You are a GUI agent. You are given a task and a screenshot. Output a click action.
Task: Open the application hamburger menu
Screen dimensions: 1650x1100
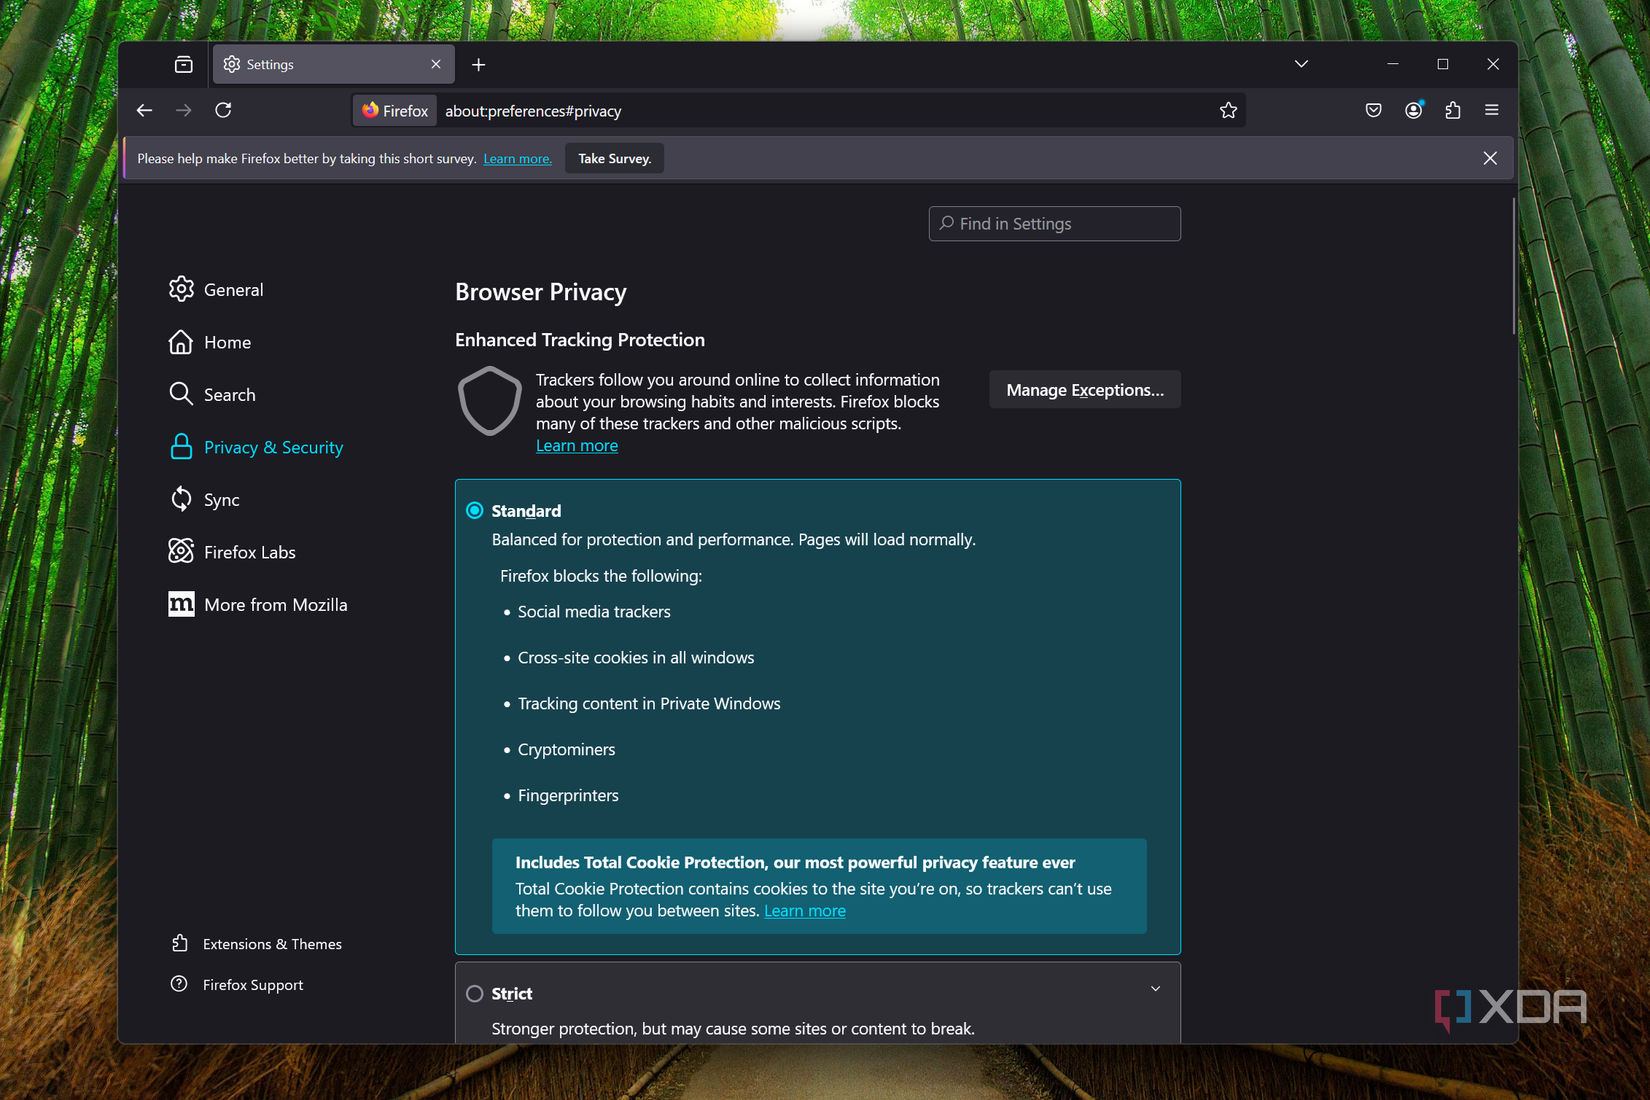[1491, 110]
